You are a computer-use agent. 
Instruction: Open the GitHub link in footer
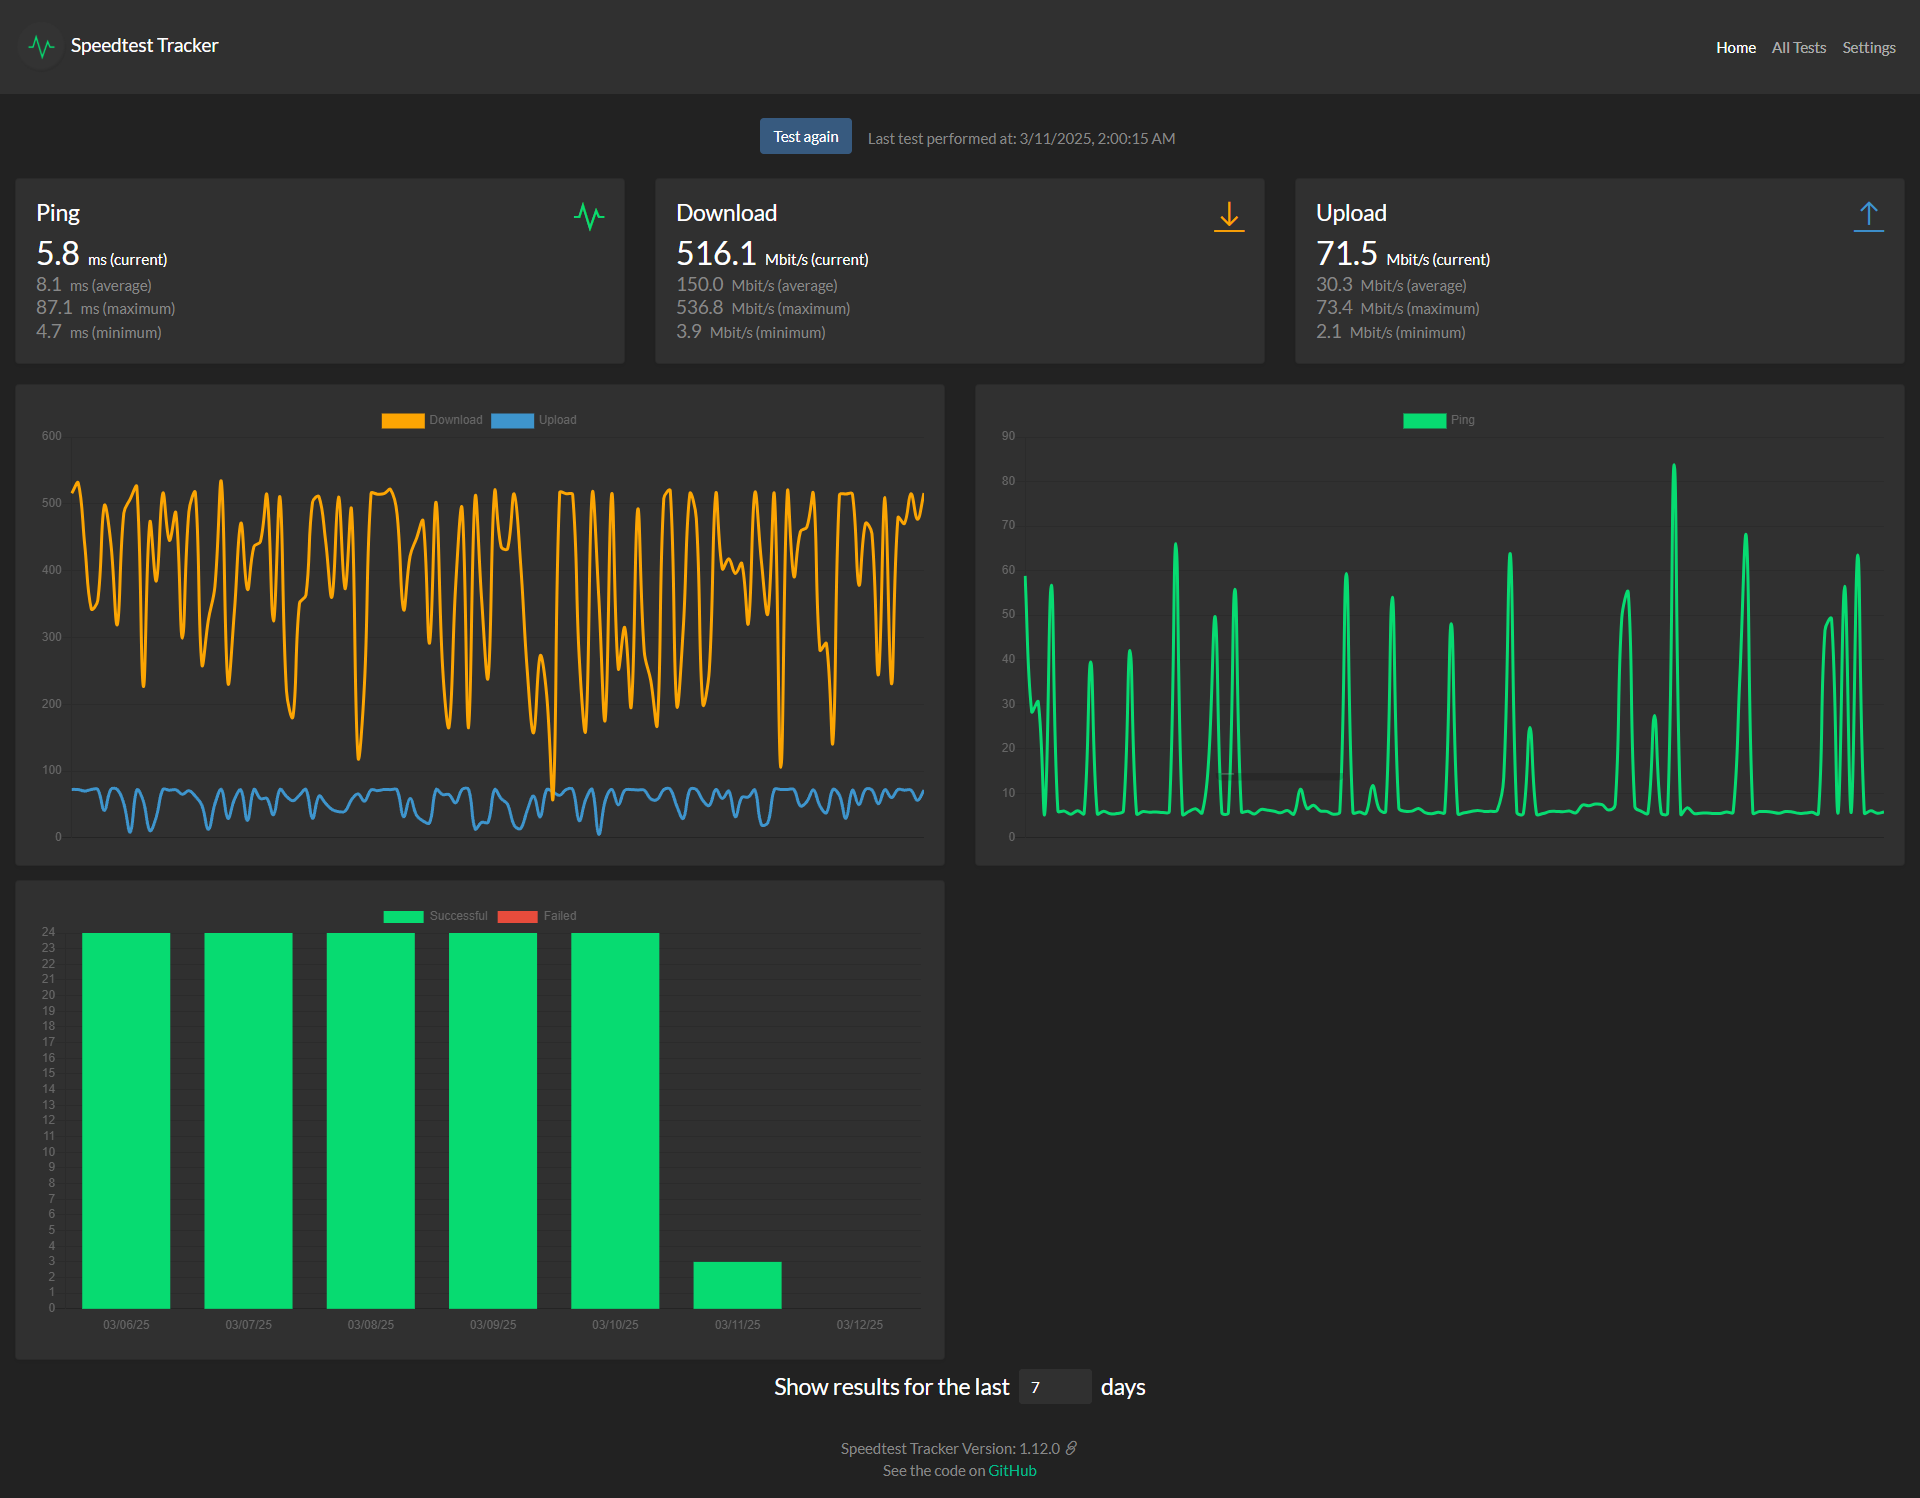pyautogui.click(x=1012, y=1470)
